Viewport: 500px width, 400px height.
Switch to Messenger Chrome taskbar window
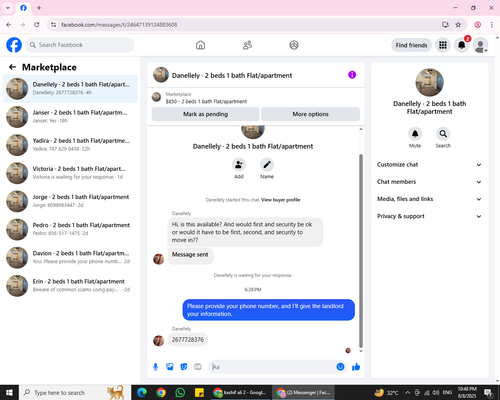pyautogui.click(x=303, y=393)
